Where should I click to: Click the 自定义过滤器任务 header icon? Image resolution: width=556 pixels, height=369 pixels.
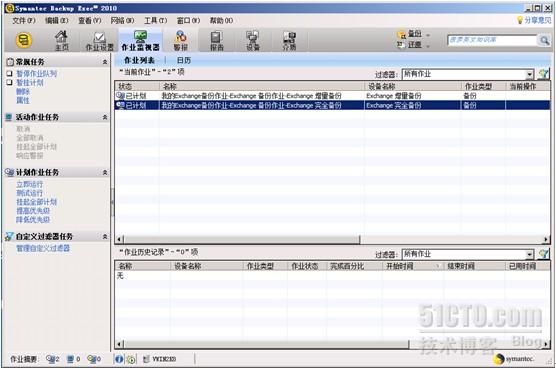pos(10,236)
